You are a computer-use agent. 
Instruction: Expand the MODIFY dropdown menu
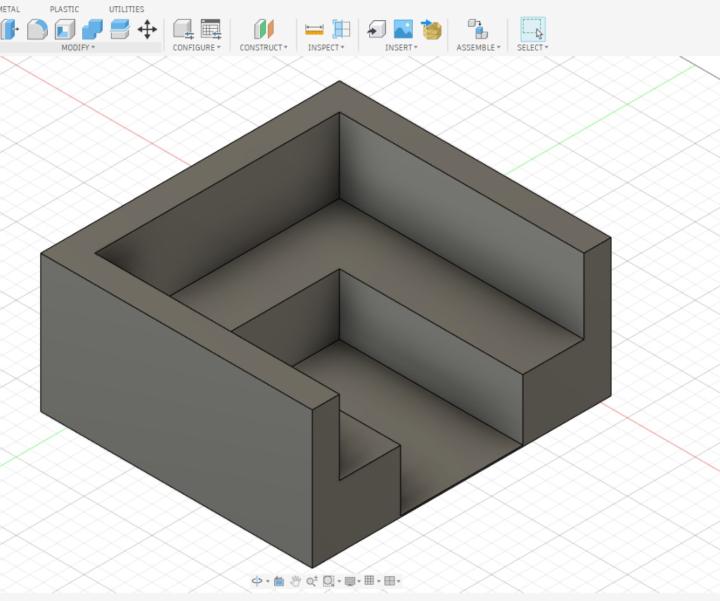78,47
